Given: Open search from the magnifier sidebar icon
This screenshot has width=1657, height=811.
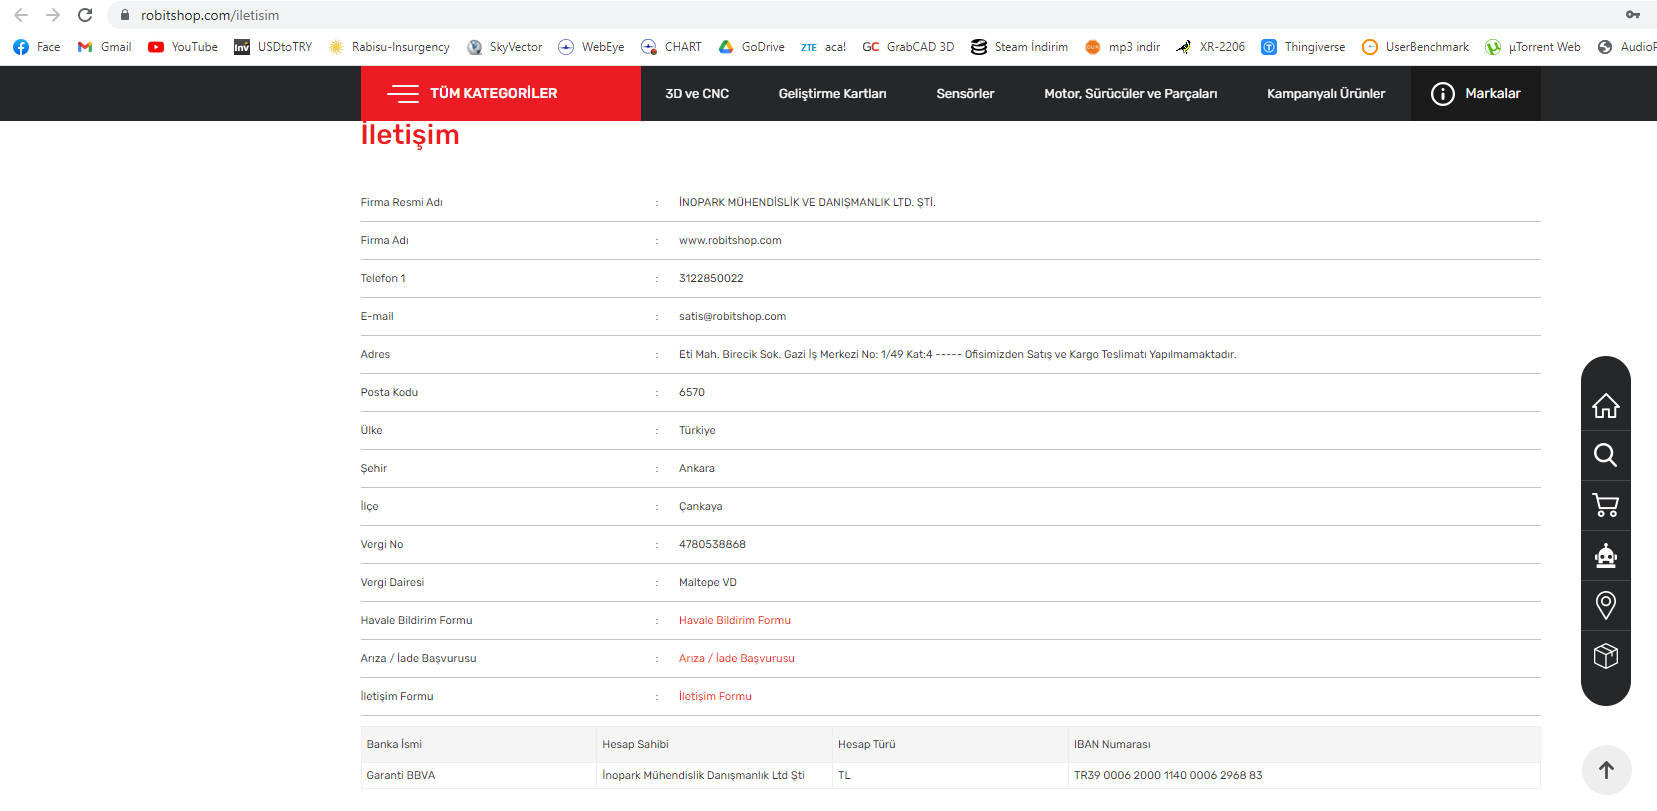Looking at the screenshot, I should 1605,456.
